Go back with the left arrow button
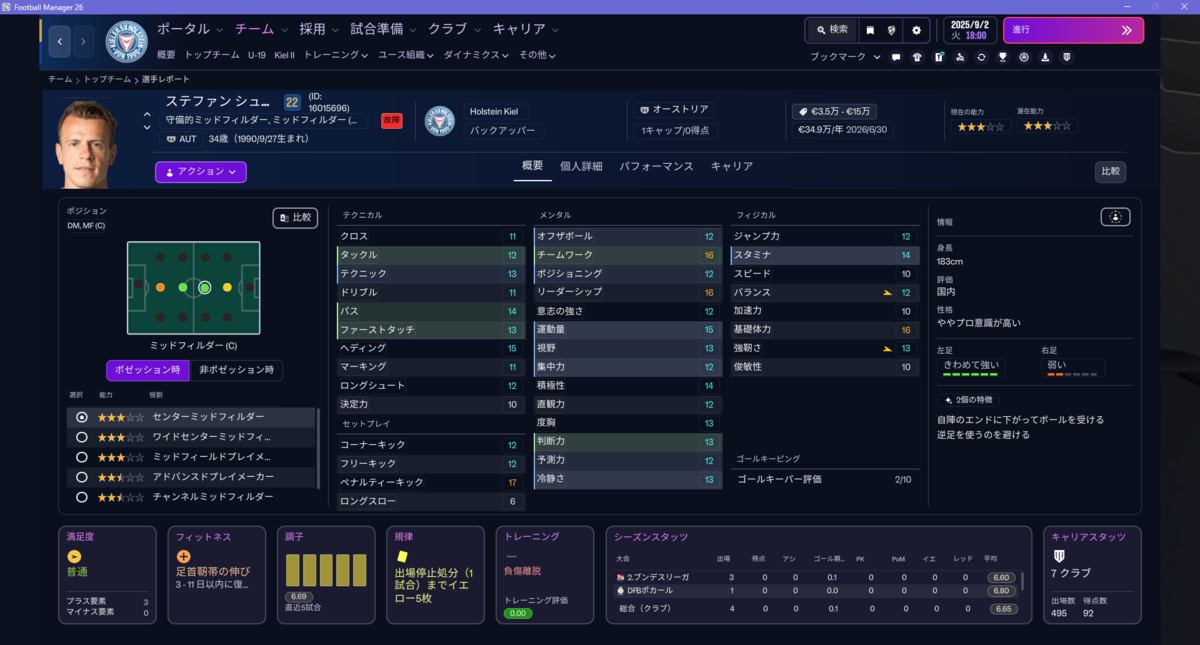The width and height of the screenshot is (1200, 645). [59, 42]
